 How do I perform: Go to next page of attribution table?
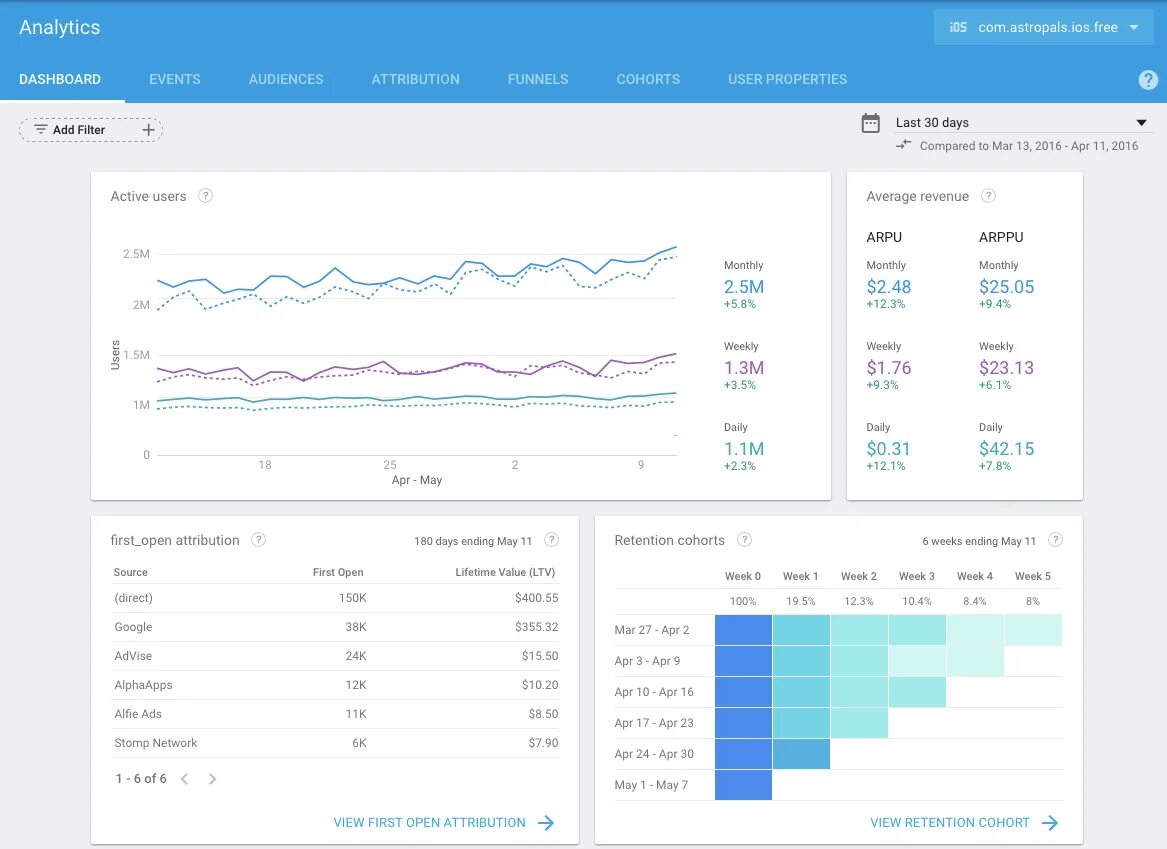(212, 778)
